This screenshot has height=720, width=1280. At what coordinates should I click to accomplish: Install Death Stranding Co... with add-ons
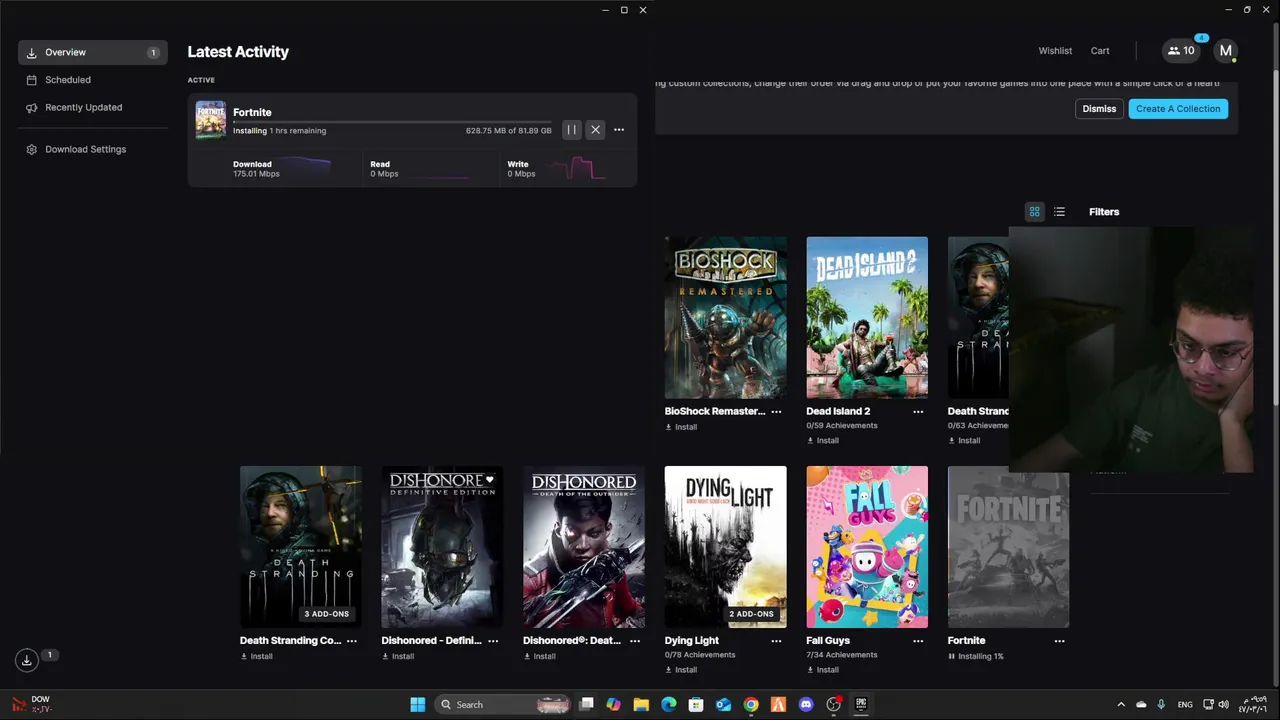256,657
